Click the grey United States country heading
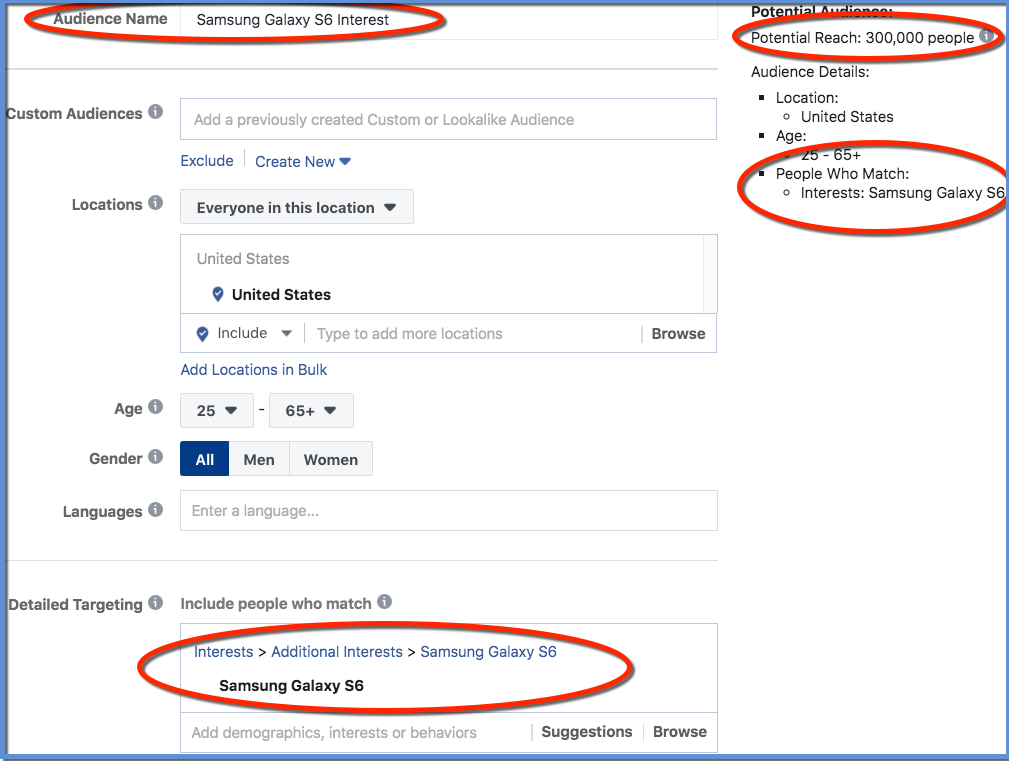Viewport: 1009px width, 761px height. coord(243,259)
